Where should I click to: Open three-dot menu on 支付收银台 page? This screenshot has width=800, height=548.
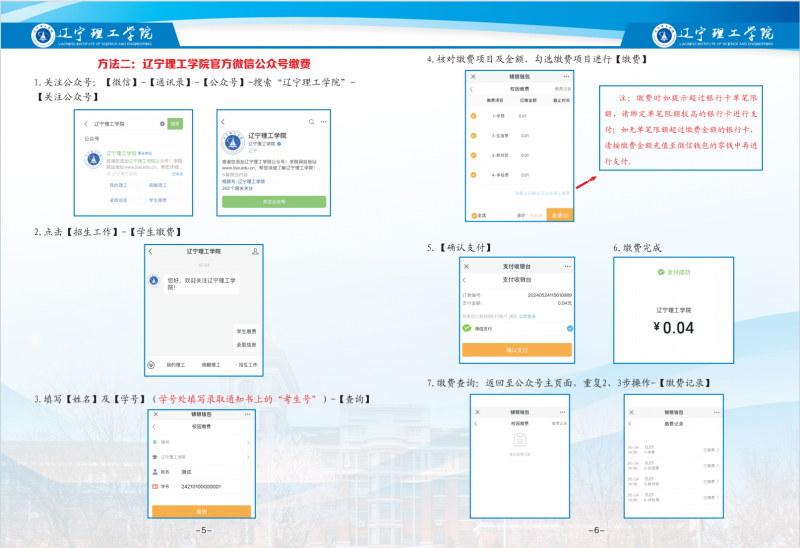point(567,266)
